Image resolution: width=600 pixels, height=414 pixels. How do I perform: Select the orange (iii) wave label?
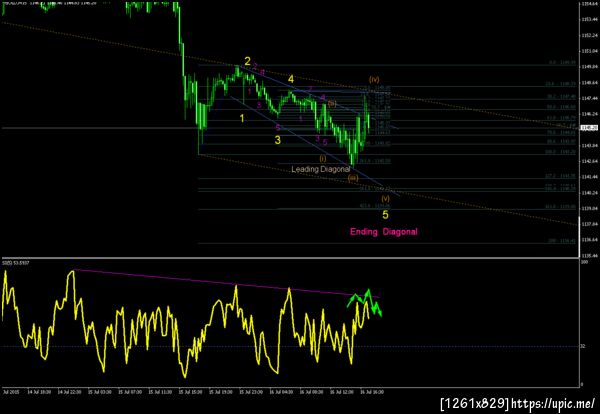click(353, 178)
